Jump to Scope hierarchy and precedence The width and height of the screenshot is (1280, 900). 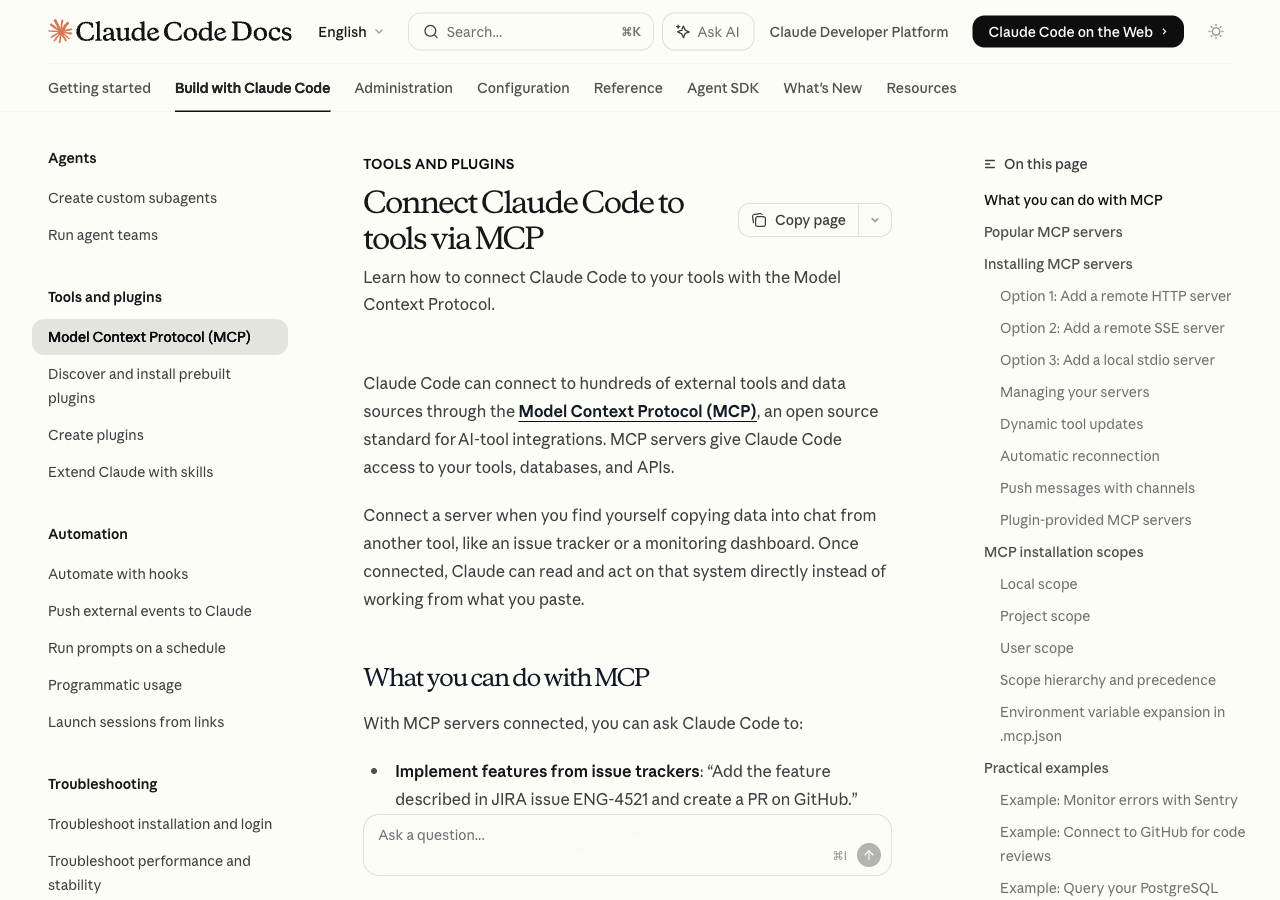(1108, 680)
